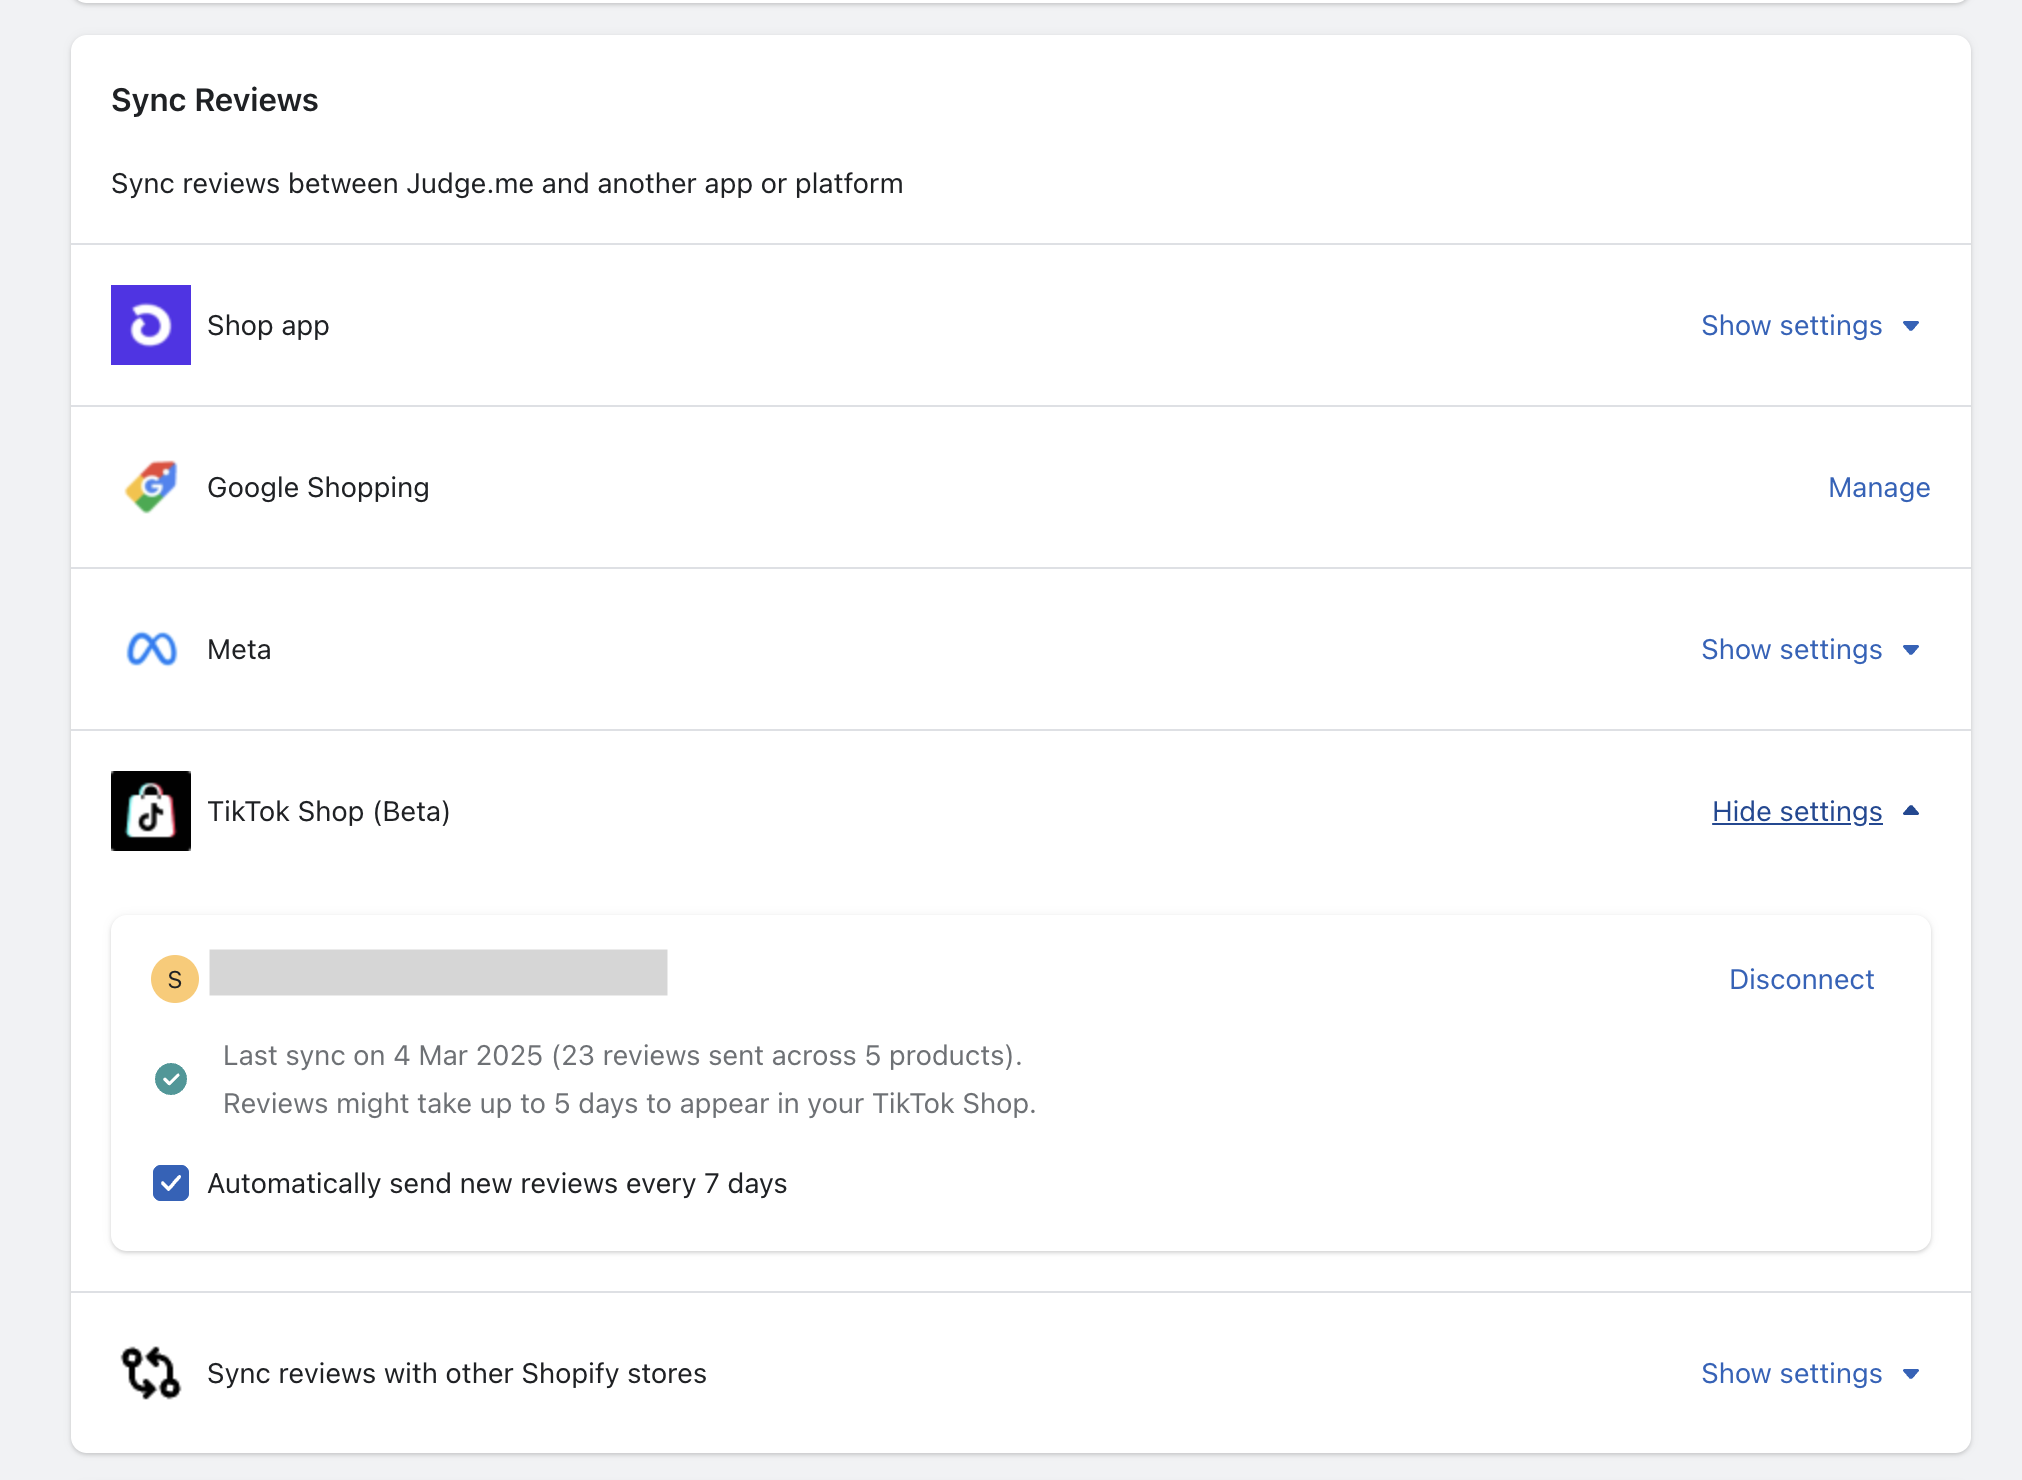Click the Meta infinity logo icon
Screen dimensions: 2022x1480
pos(151,649)
